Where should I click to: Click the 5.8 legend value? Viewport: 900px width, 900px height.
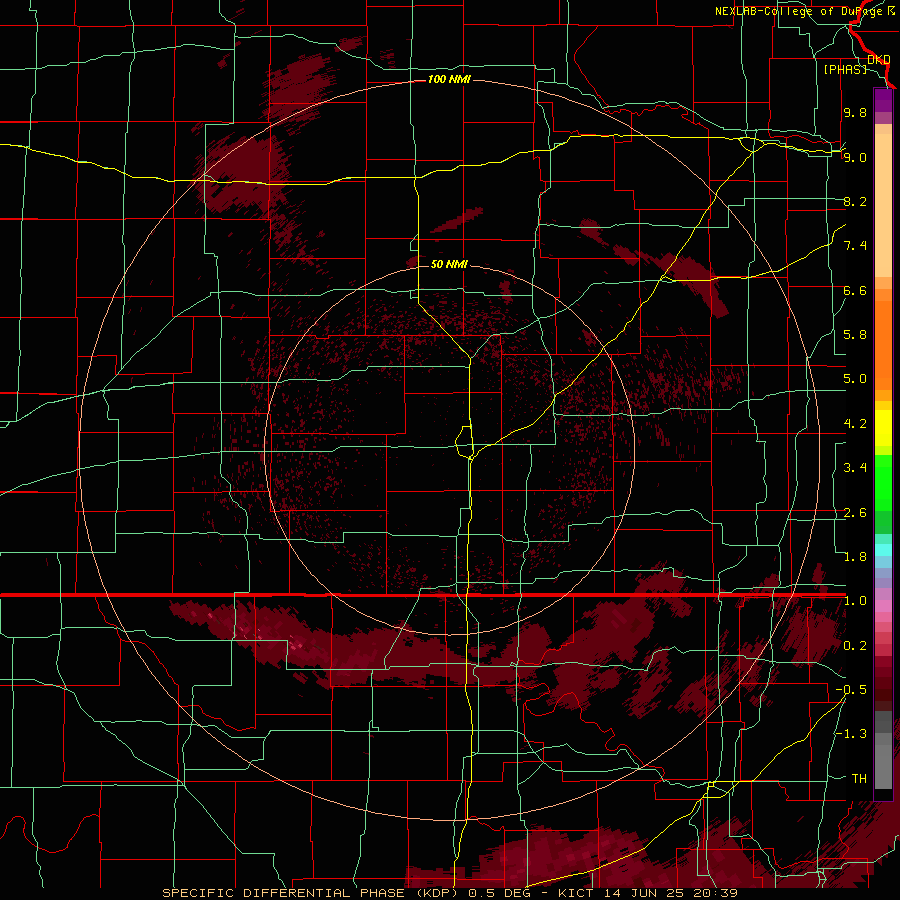855,335
